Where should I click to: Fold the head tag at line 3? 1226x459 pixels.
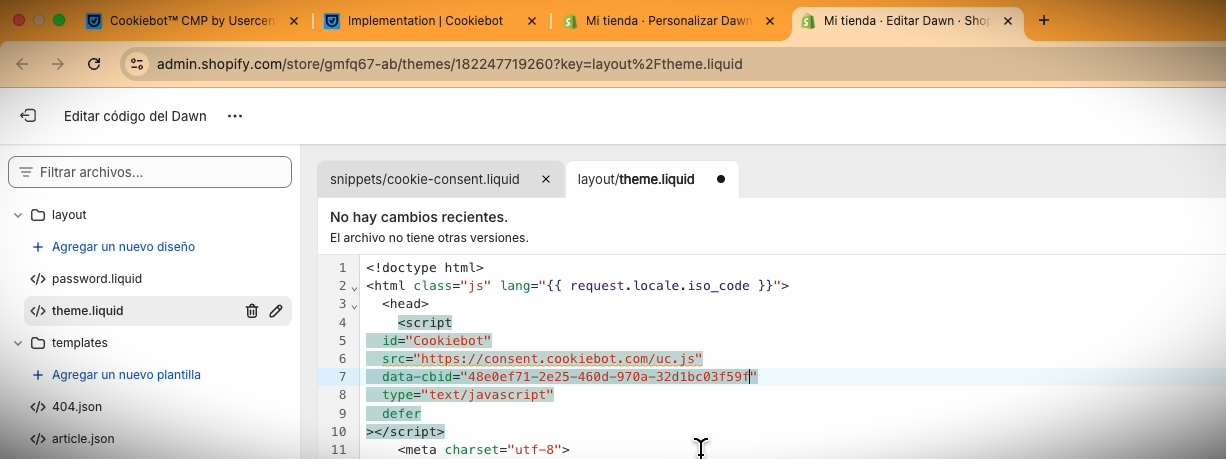click(355, 306)
